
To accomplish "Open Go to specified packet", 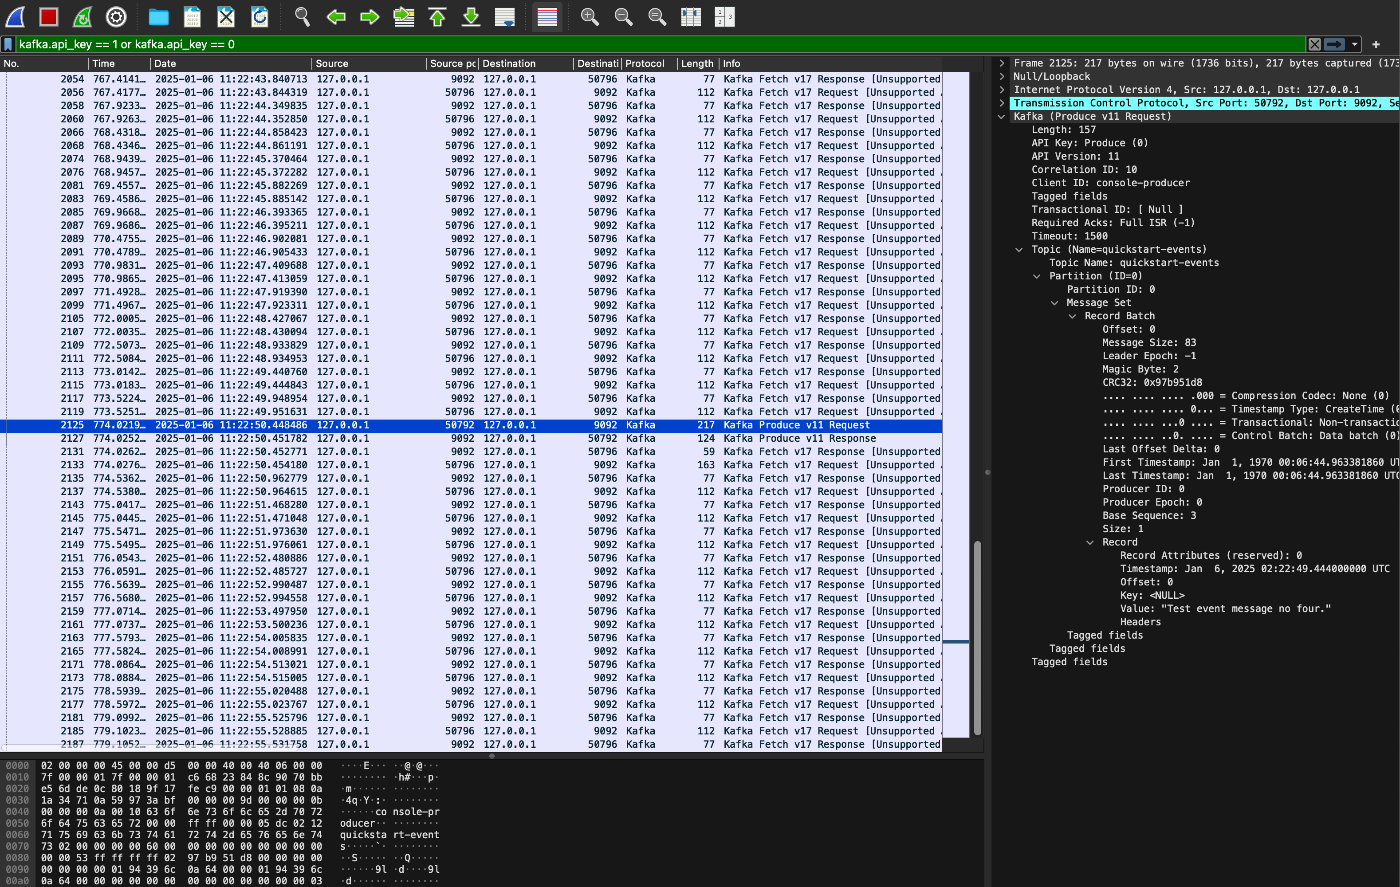I will click(x=403, y=16).
